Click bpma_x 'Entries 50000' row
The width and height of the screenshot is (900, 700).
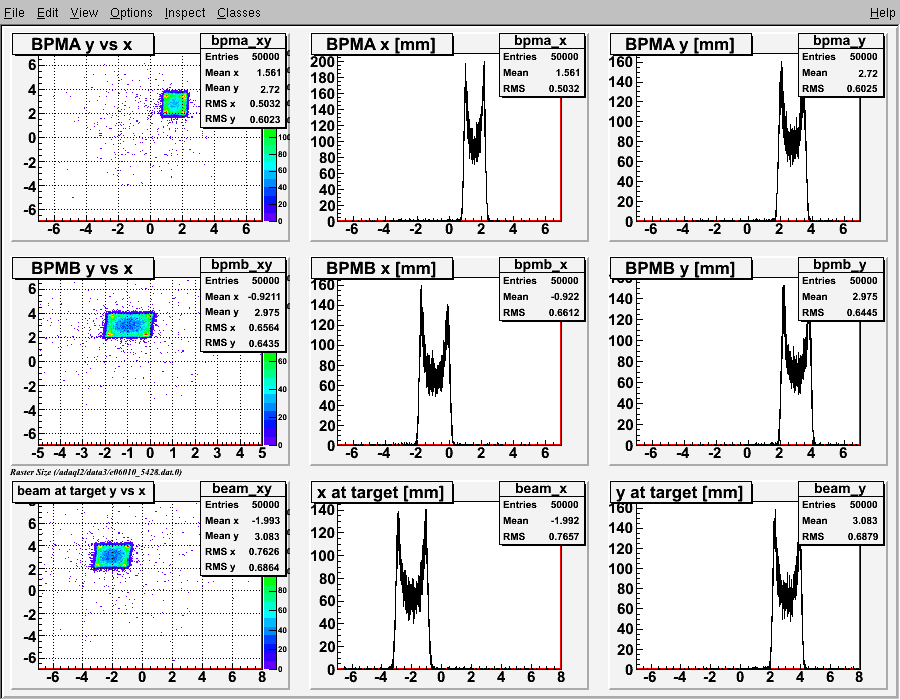pyautogui.click(x=542, y=57)
